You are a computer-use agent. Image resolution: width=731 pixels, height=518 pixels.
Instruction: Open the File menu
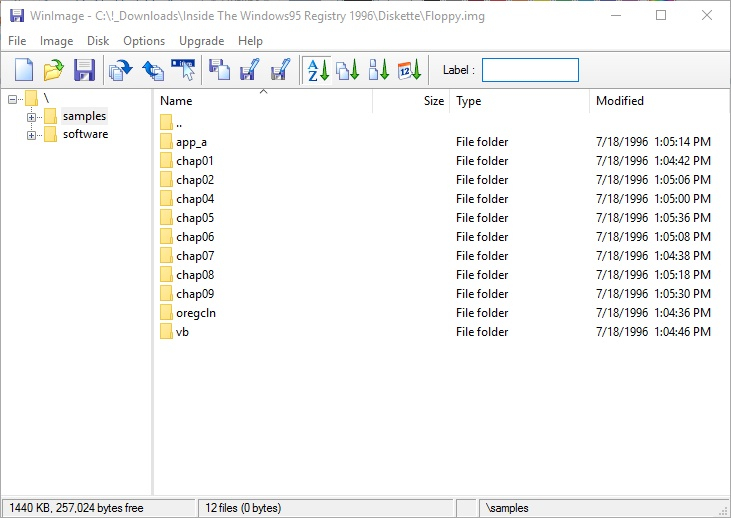17,41
